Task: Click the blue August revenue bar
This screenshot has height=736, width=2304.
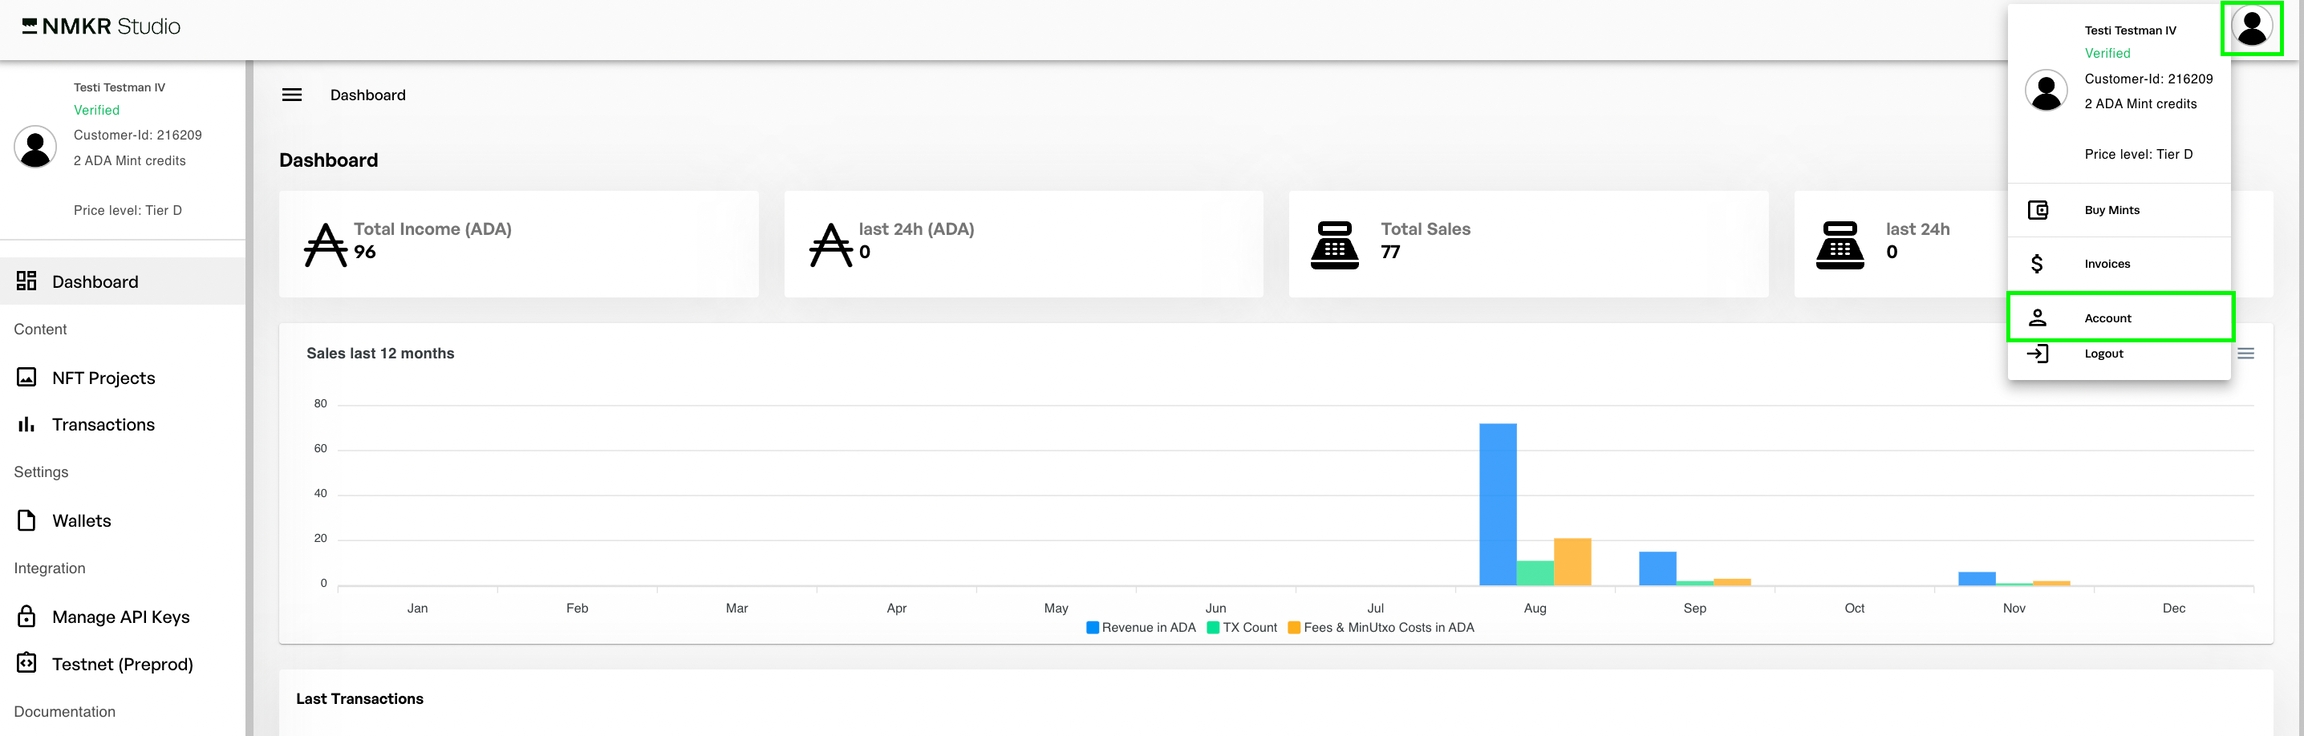Action: coord(1497,504)
